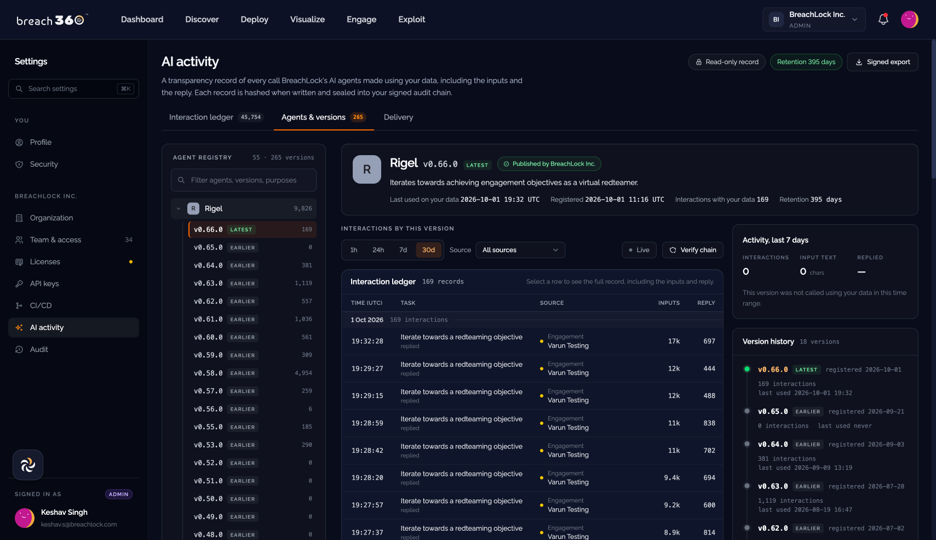Click the lock icon on Read-only record

click(698, 62)
